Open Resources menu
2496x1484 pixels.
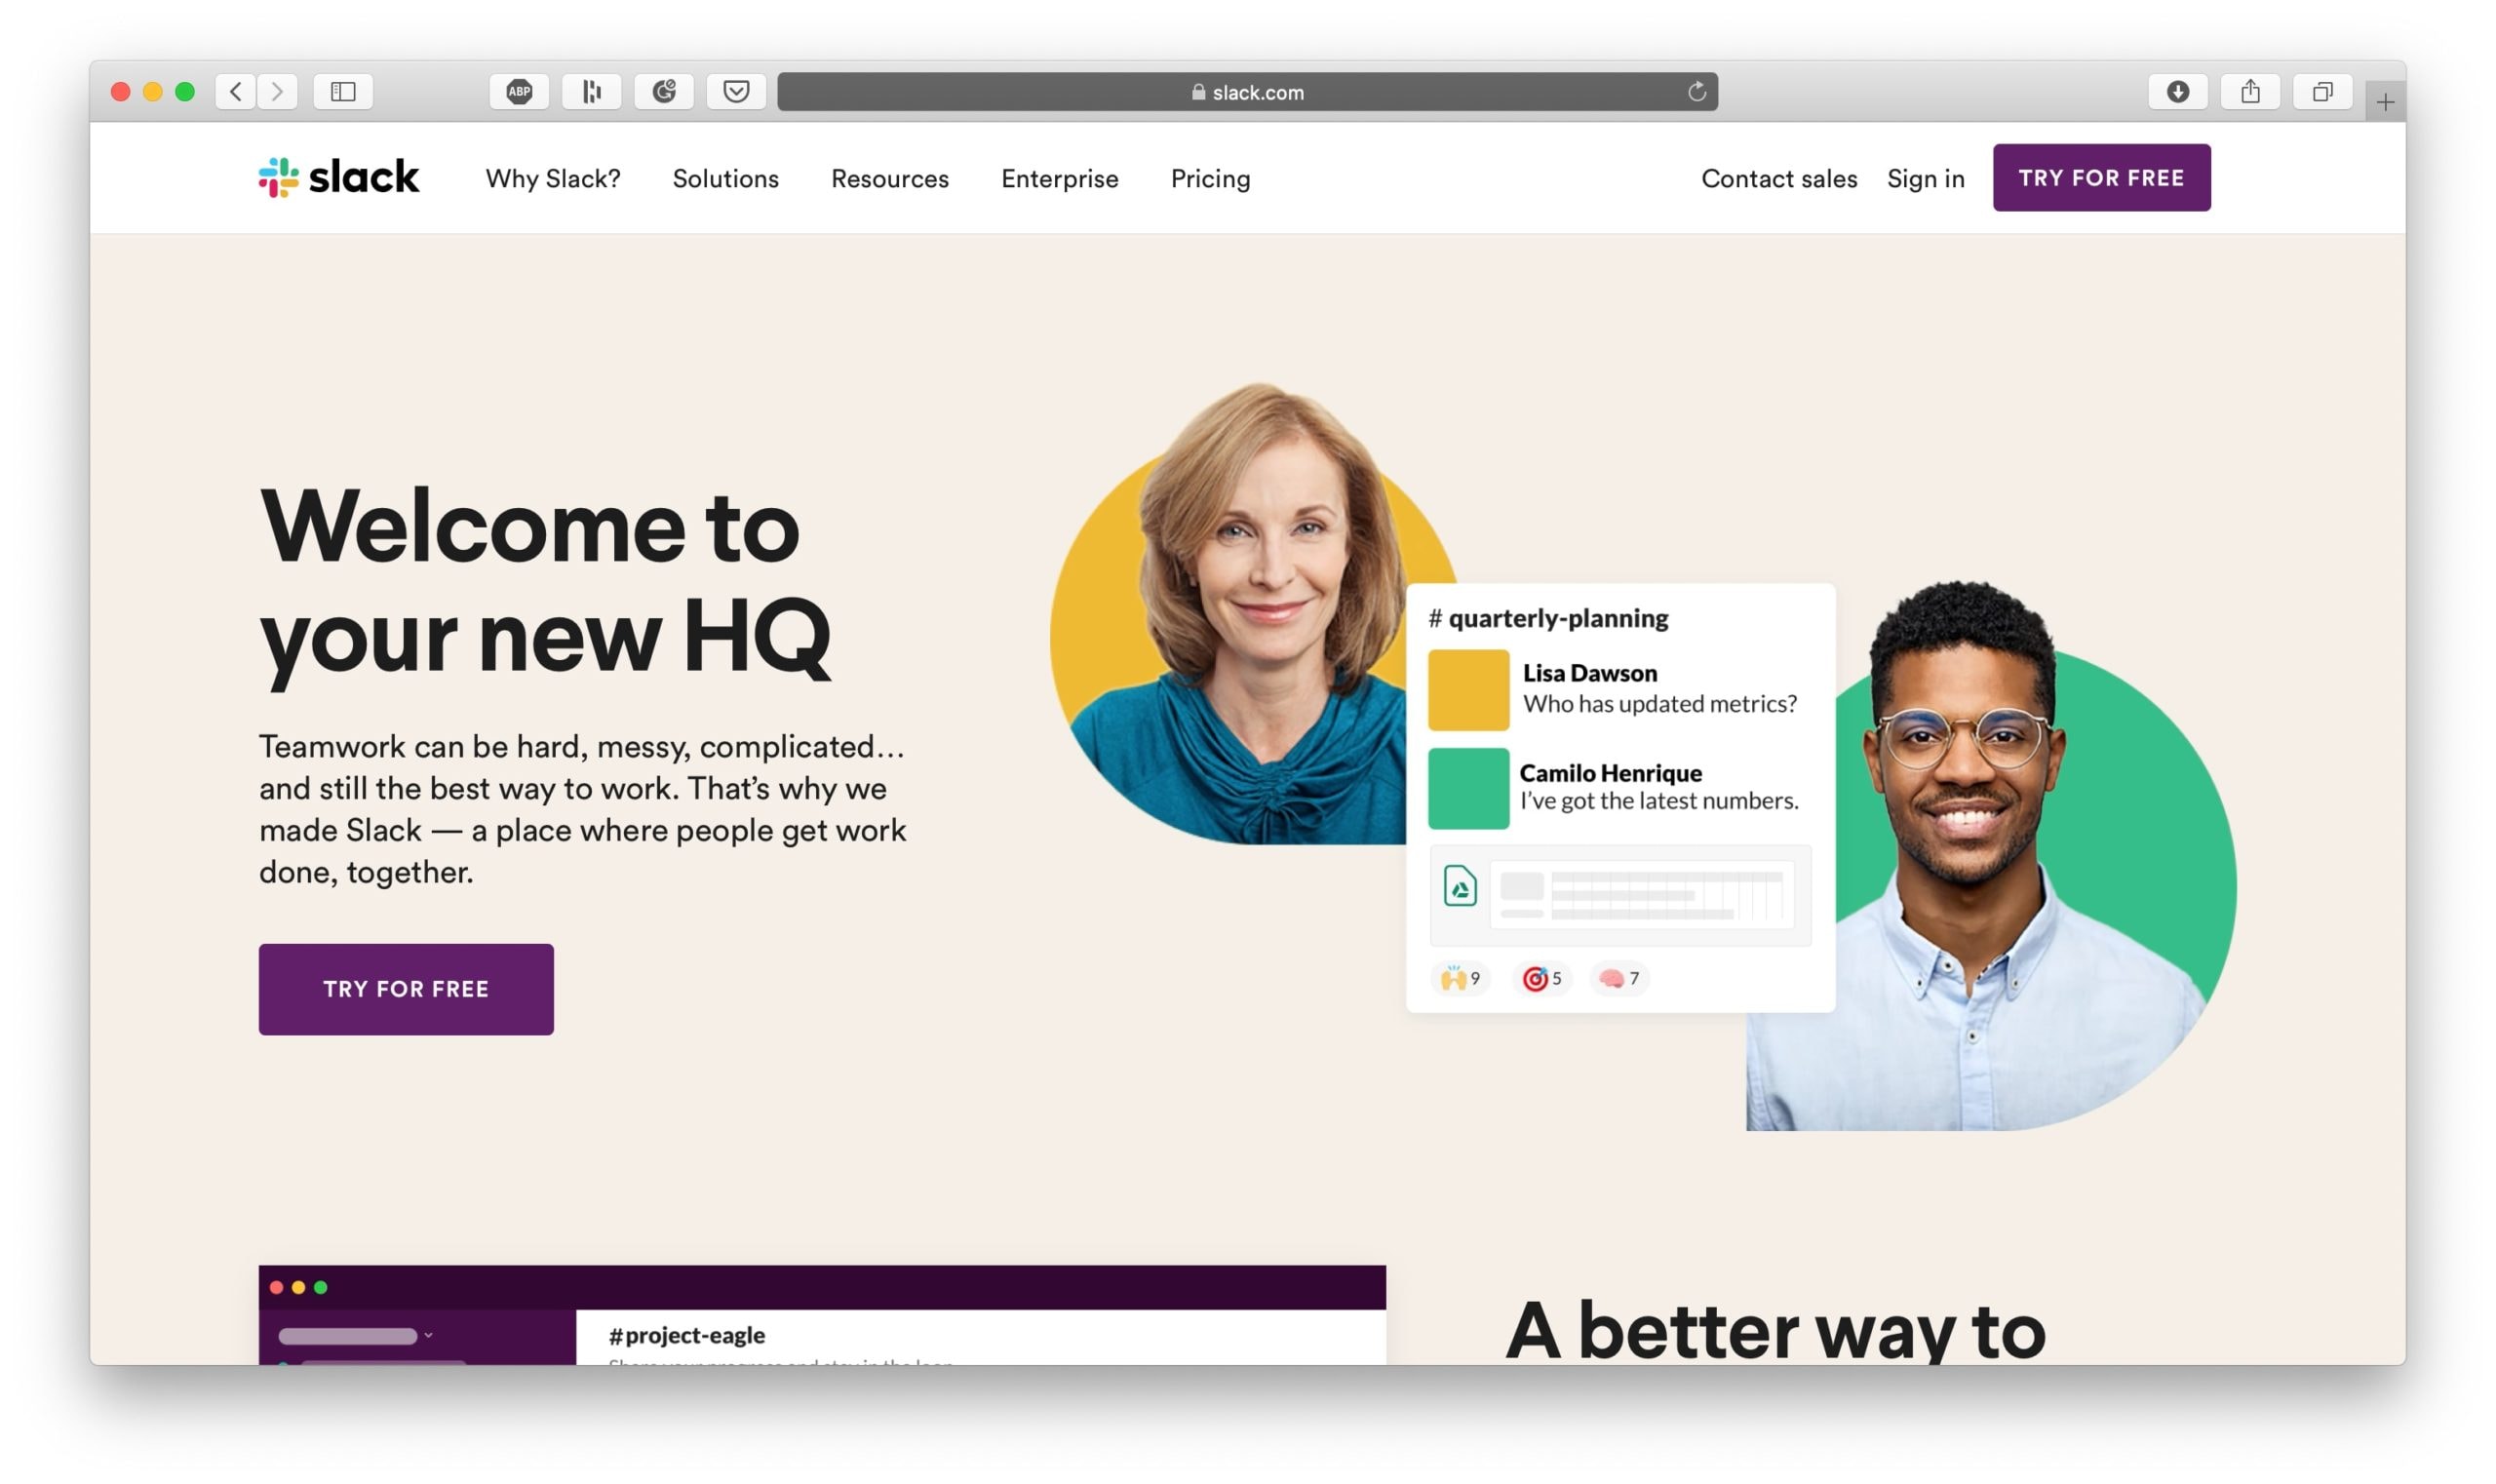[890, 178]
